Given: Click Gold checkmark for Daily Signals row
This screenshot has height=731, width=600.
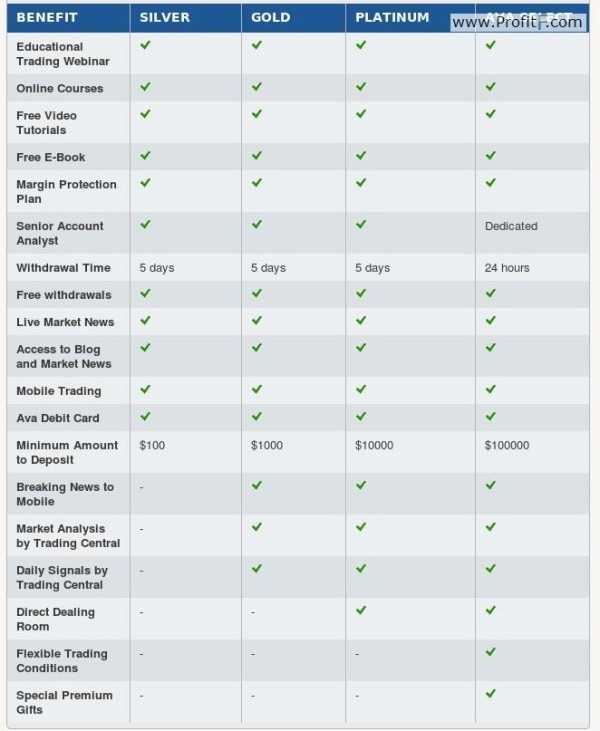Looking at the screenshot, I should click(257, 569).
